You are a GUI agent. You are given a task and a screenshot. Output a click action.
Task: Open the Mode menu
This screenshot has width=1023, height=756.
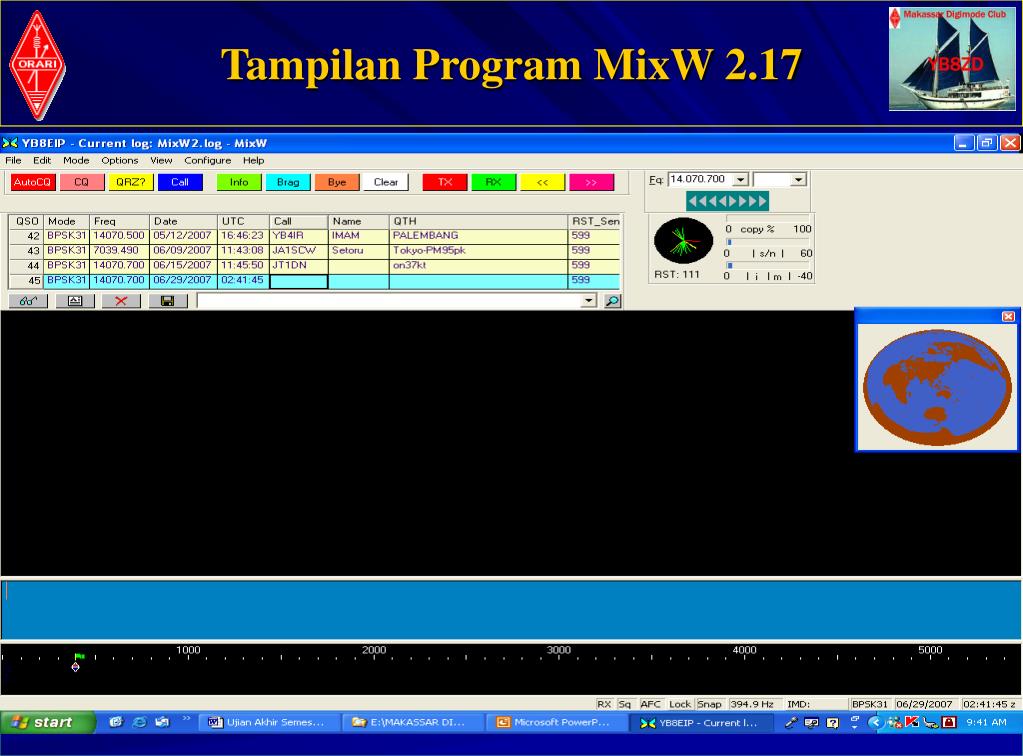[x=76, y=160]
